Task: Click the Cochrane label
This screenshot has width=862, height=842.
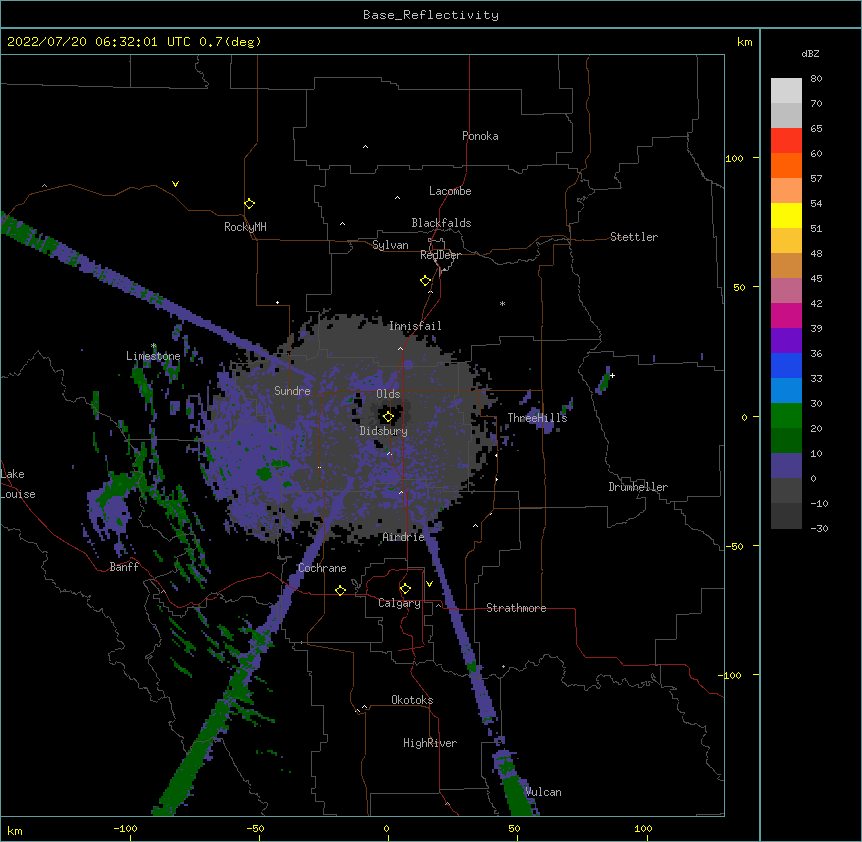Action: 322,568
